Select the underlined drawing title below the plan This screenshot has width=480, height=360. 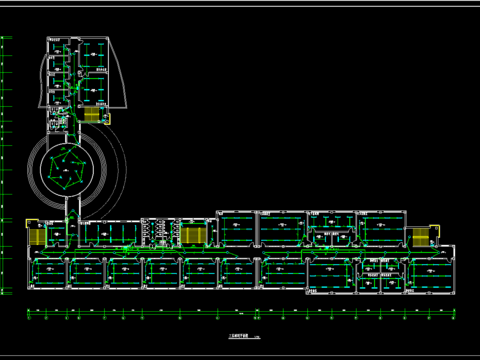coord(239,336)
